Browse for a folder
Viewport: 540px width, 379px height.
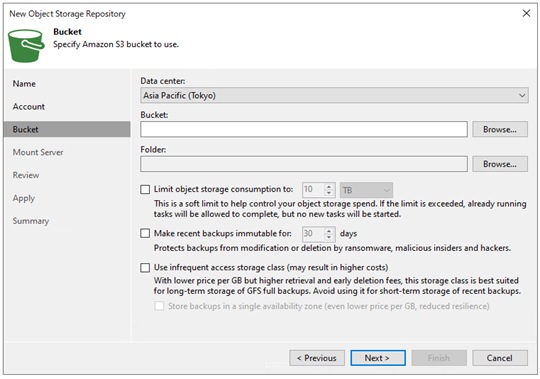tap(500, 164)
